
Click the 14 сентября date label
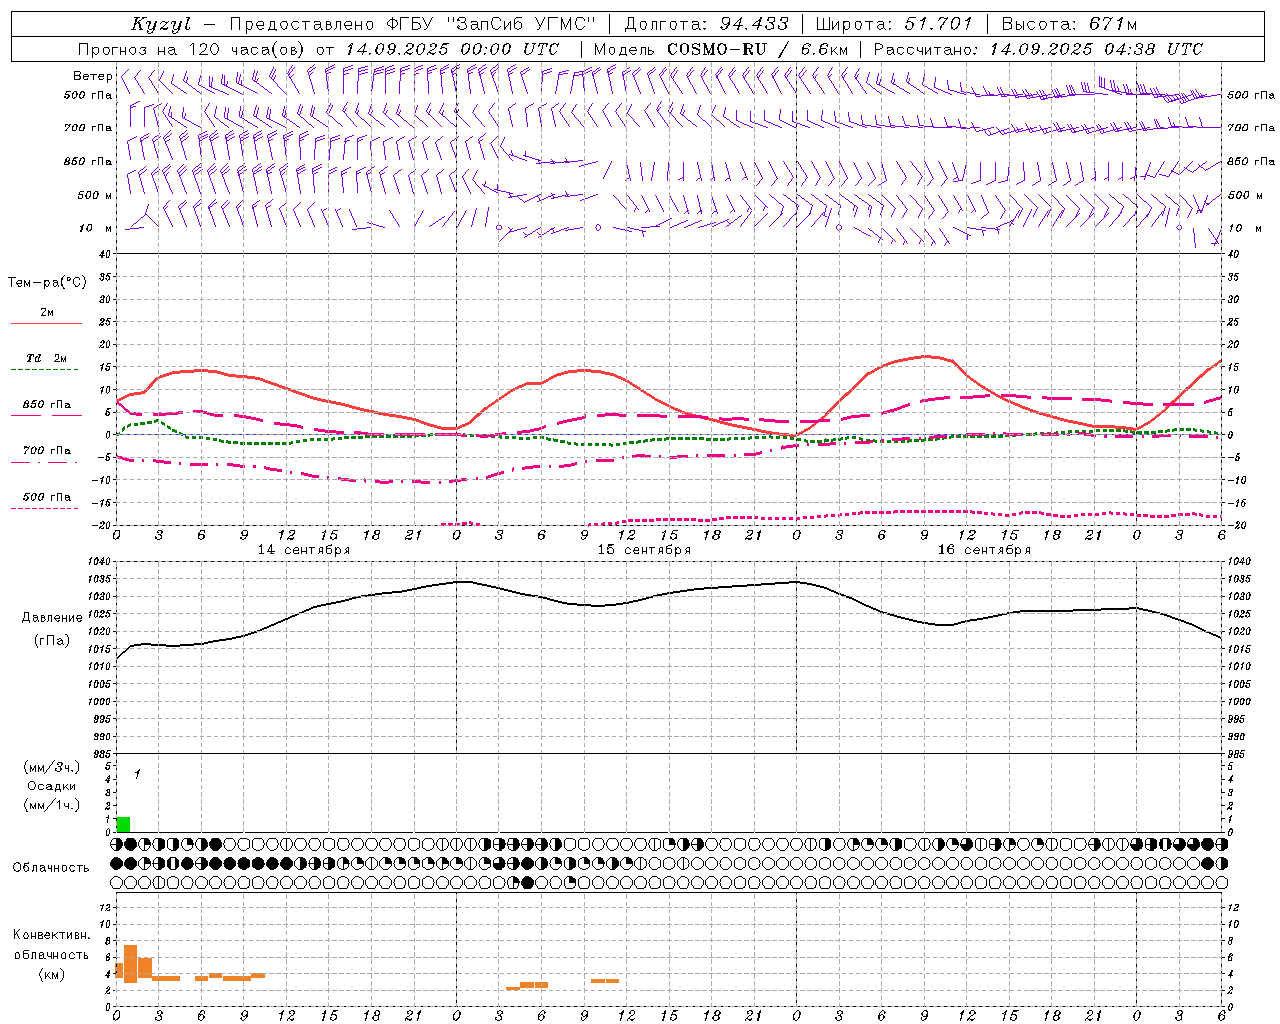point(304,550)
